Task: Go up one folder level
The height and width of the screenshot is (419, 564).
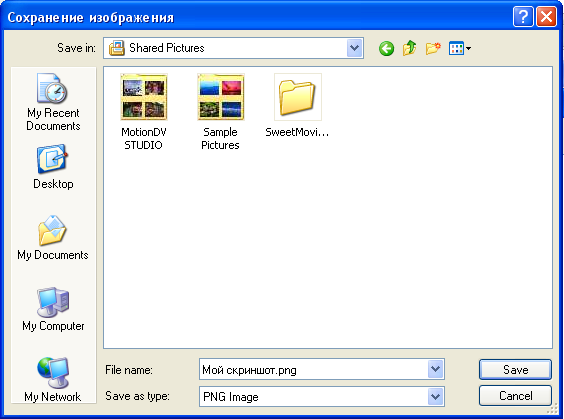Action: pyautogui.click(x=409, y=48)
